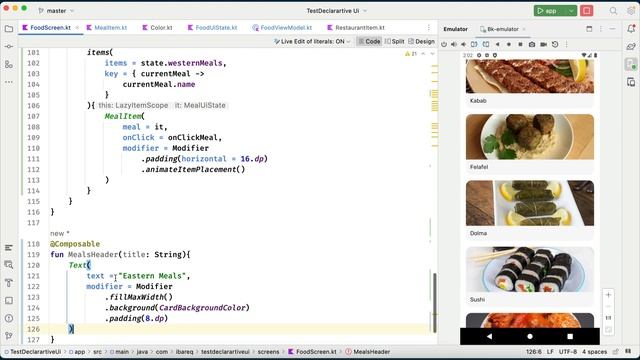
Task: Take an emulator screenshot with camera icon
Action: point(532,44)
